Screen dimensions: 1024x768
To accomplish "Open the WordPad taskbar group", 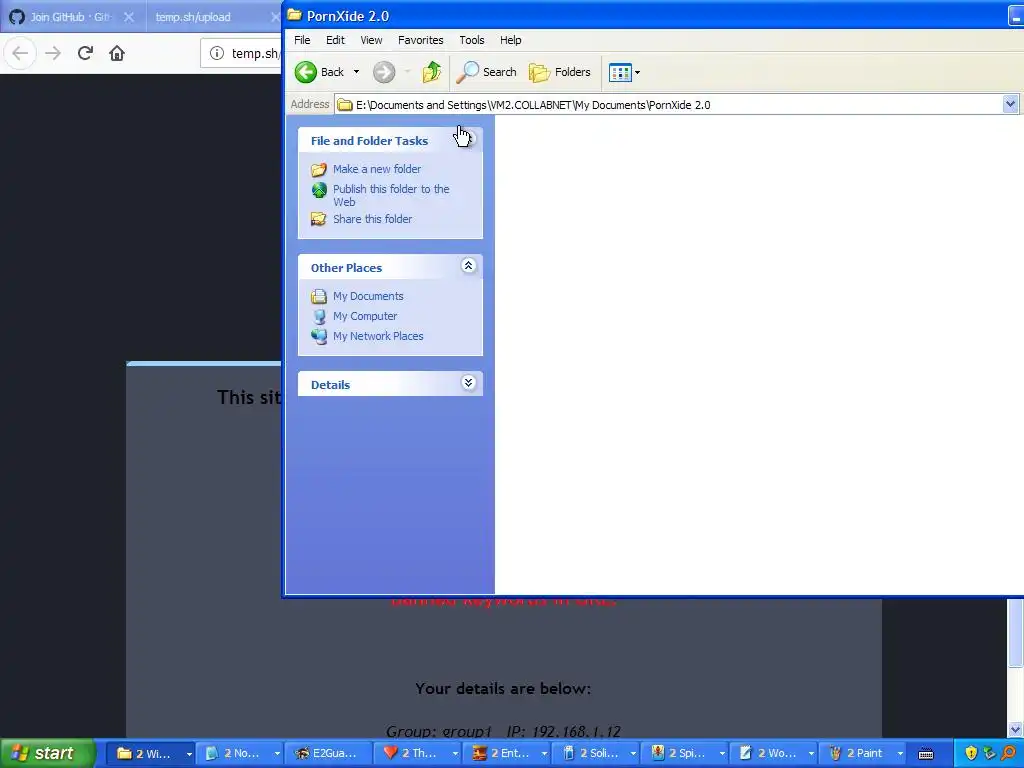I will 775,753.
